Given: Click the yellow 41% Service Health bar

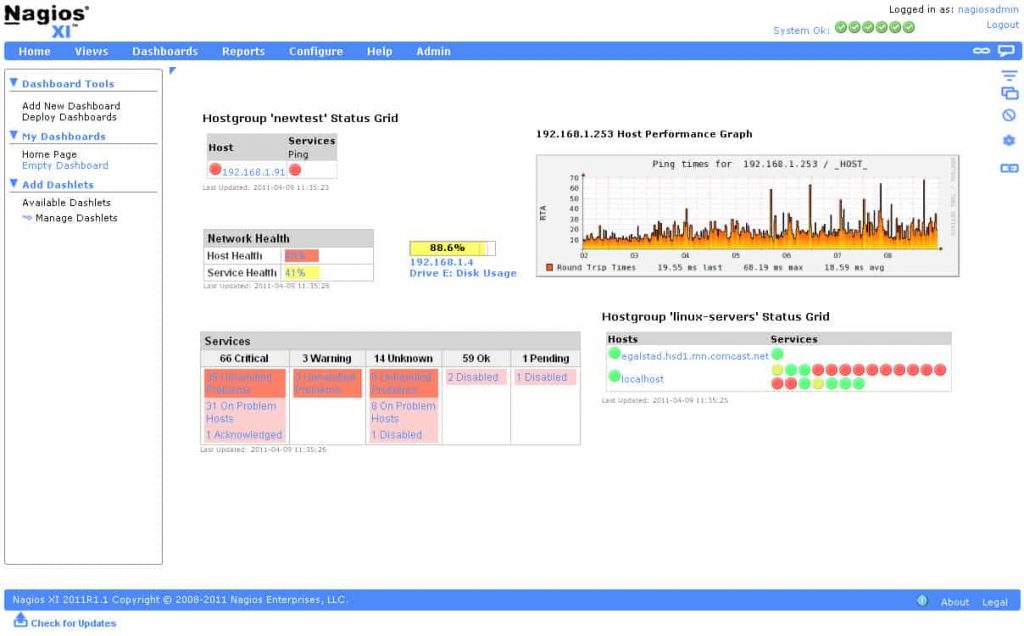Looking at the screenshot, I should pos(301,272).
